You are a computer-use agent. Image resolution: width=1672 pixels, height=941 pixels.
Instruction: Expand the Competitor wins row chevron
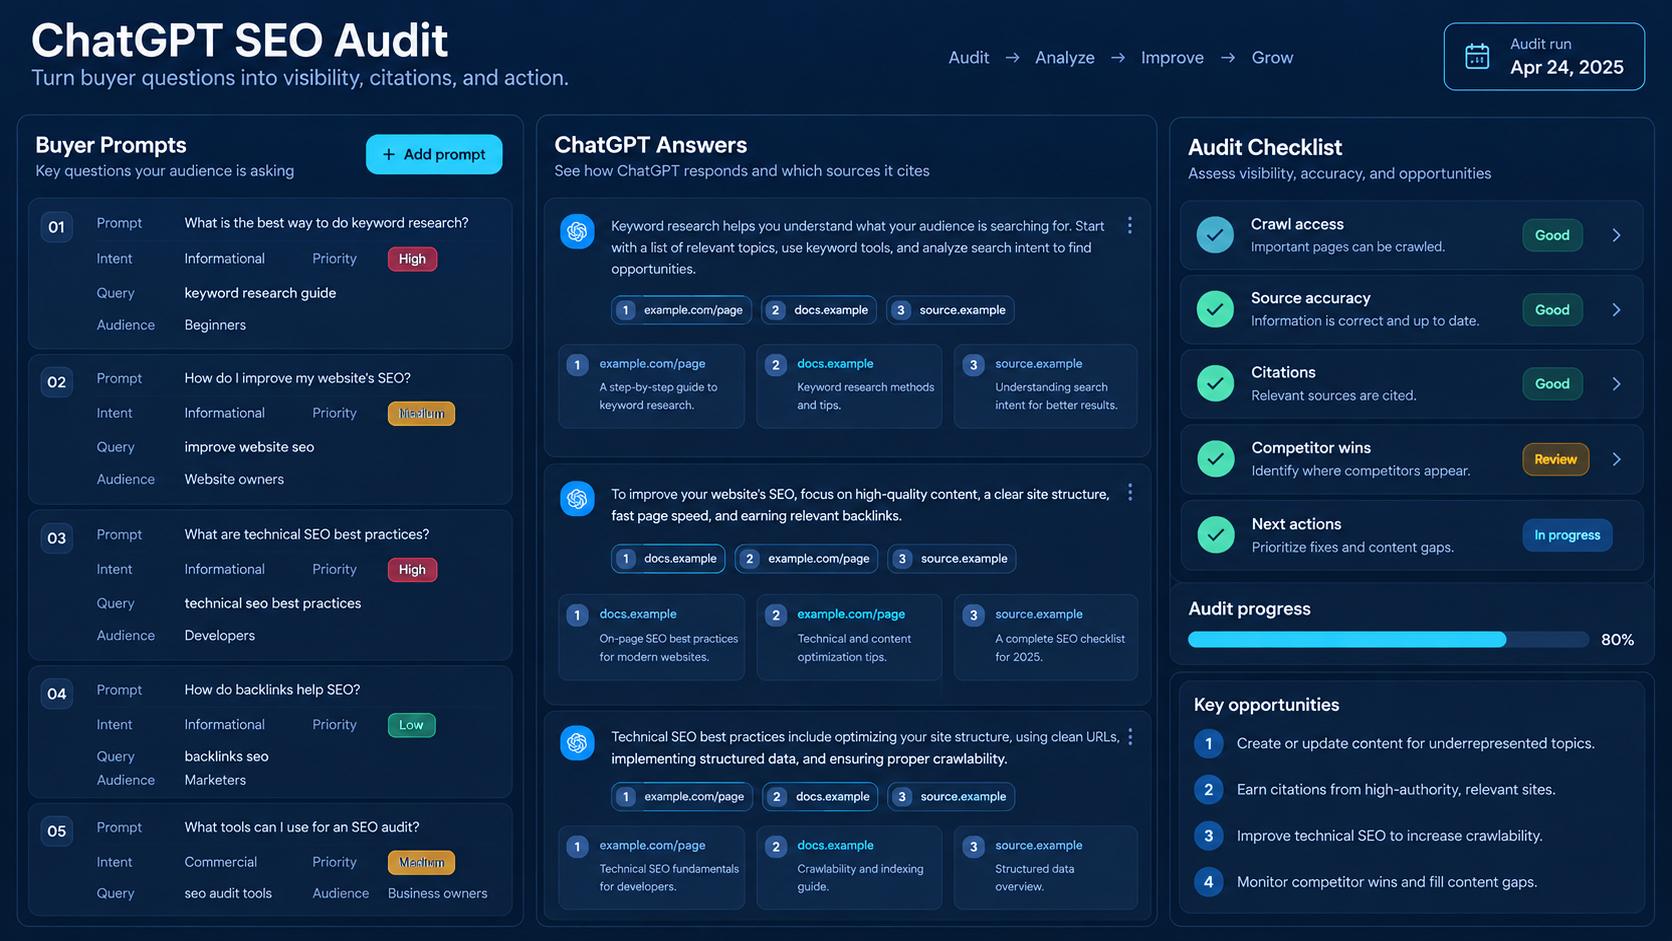pos(1616,459)
